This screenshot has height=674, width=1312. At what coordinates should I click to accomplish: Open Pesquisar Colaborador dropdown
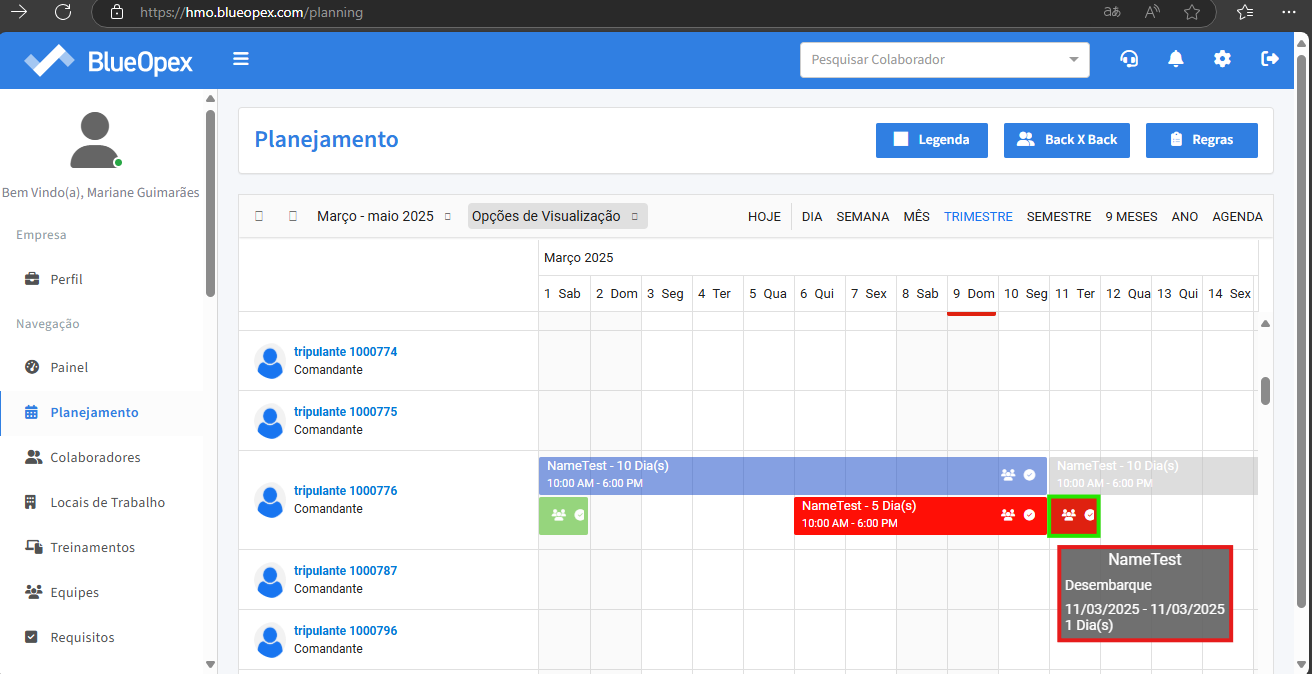point(945,60)
